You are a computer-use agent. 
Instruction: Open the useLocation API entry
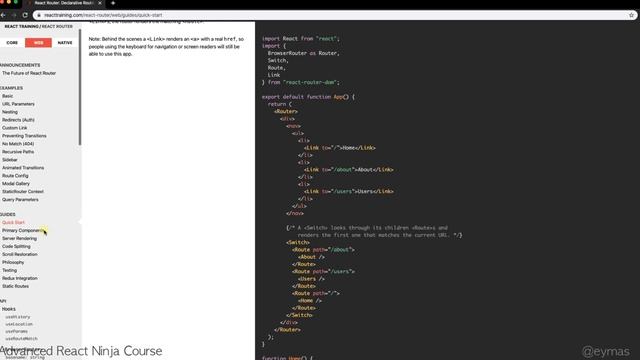(19, 324)
